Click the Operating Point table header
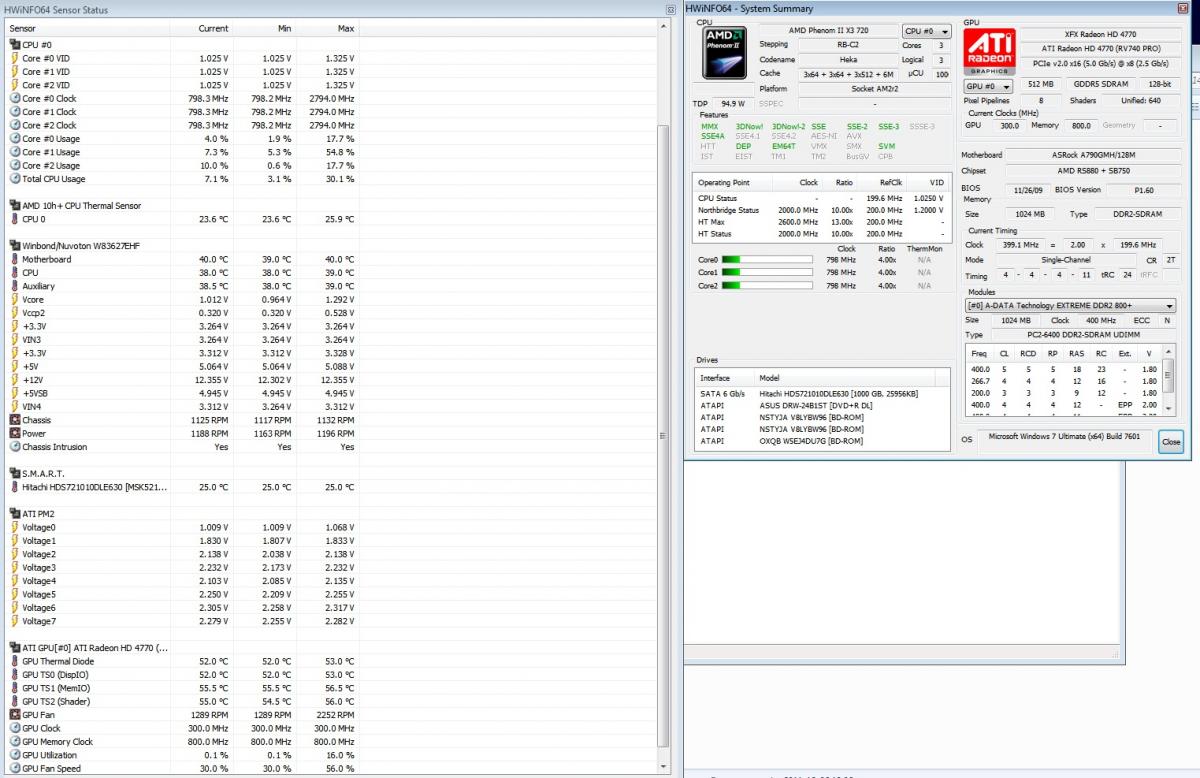The height and width of the screenshot is (778, 1200). [733, 183]
